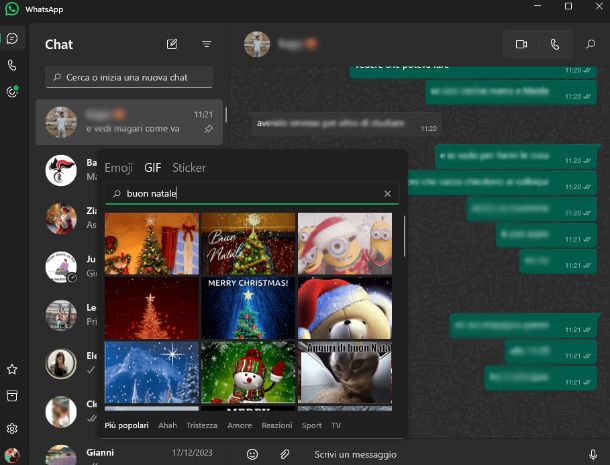Open the emoji picker smiley icon

[x=252, y=454]
